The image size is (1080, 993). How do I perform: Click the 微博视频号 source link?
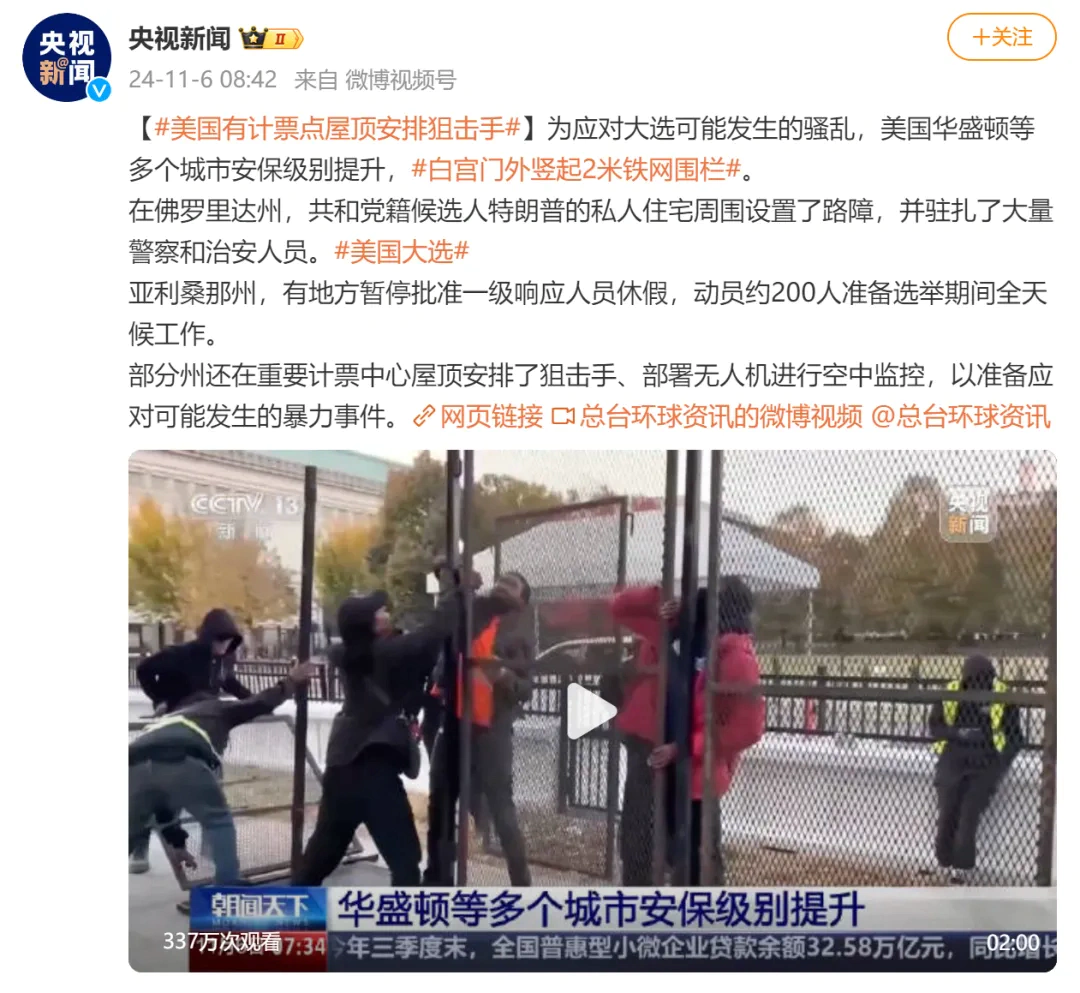click(x=400, y=80)
